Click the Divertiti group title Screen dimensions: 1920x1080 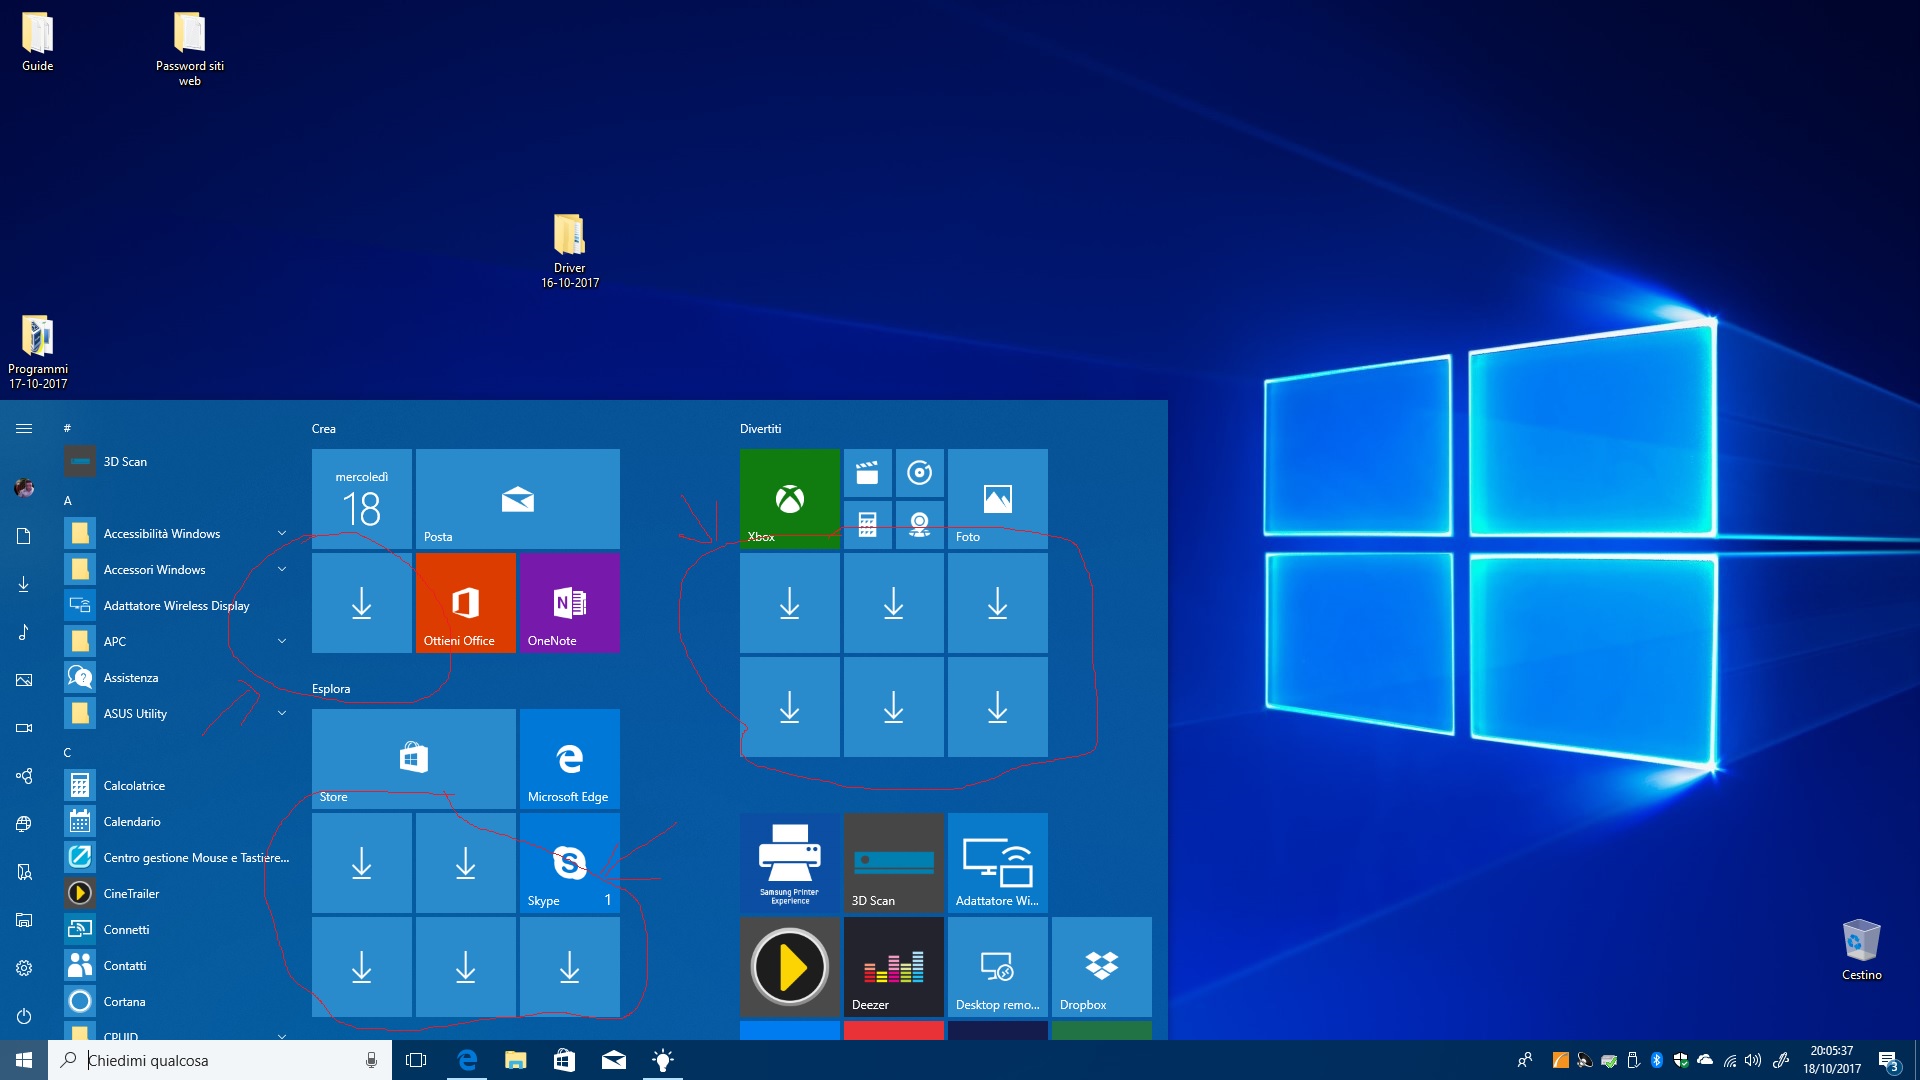pos(760,429)
